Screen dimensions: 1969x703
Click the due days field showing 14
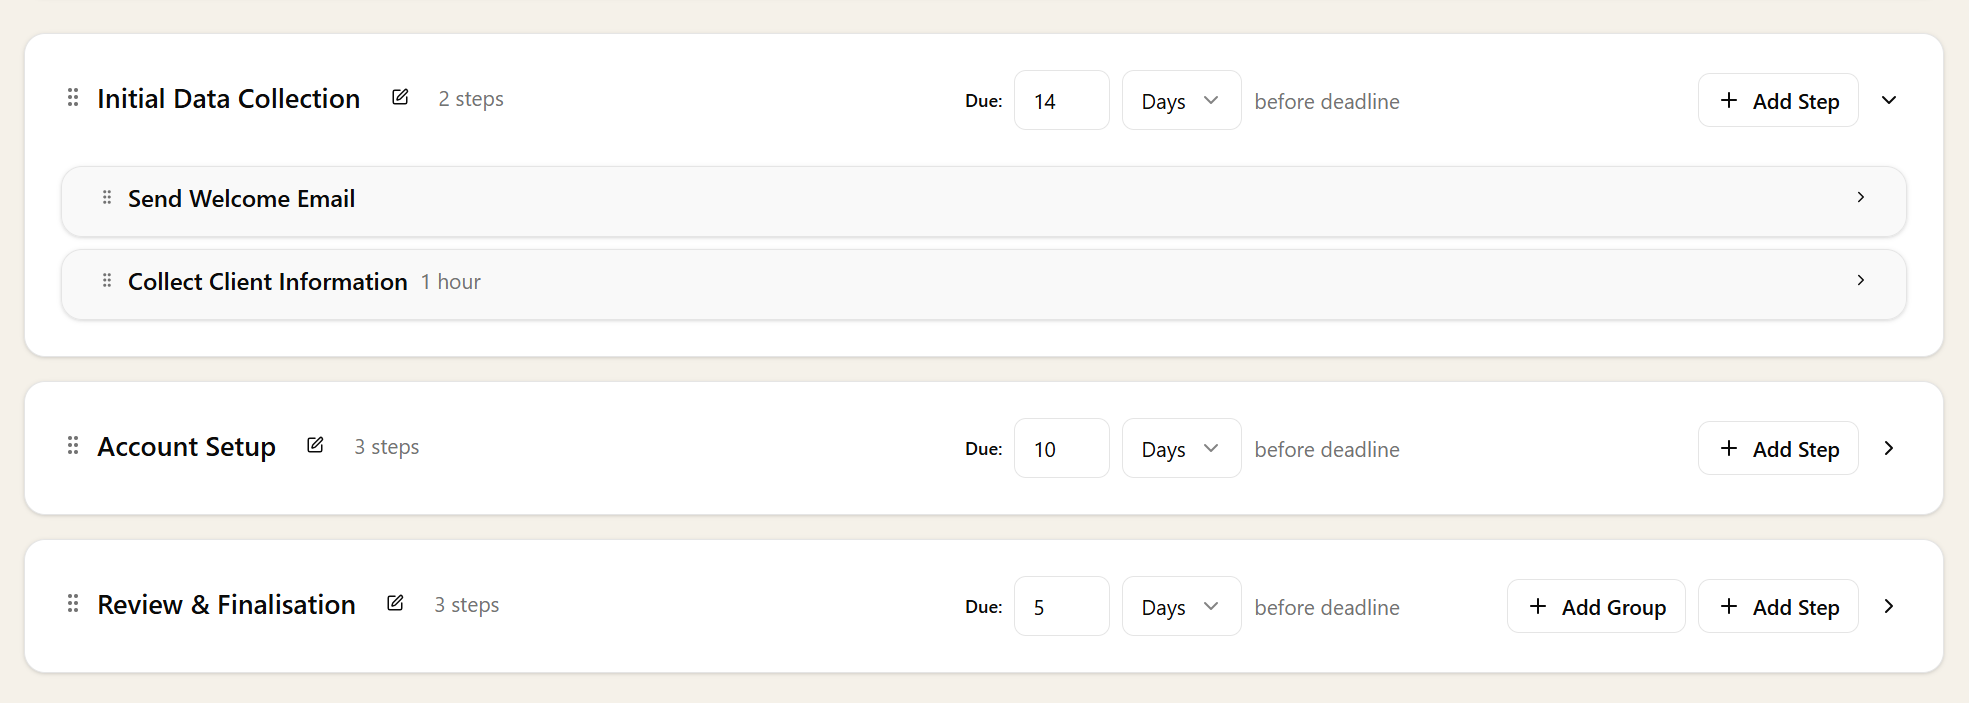pos(1061,100)
